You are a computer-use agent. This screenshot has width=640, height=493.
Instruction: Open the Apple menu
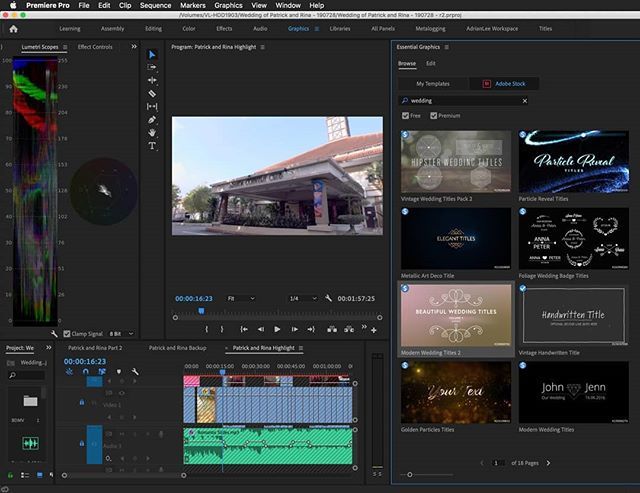pos(13,5)
